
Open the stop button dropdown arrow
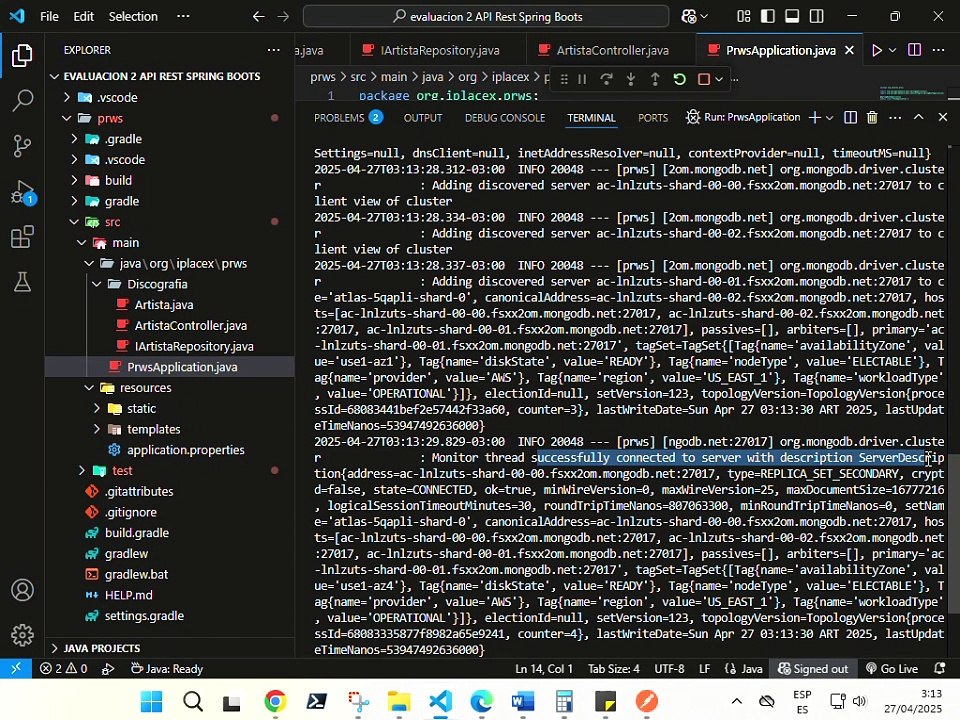click(719, 79)
